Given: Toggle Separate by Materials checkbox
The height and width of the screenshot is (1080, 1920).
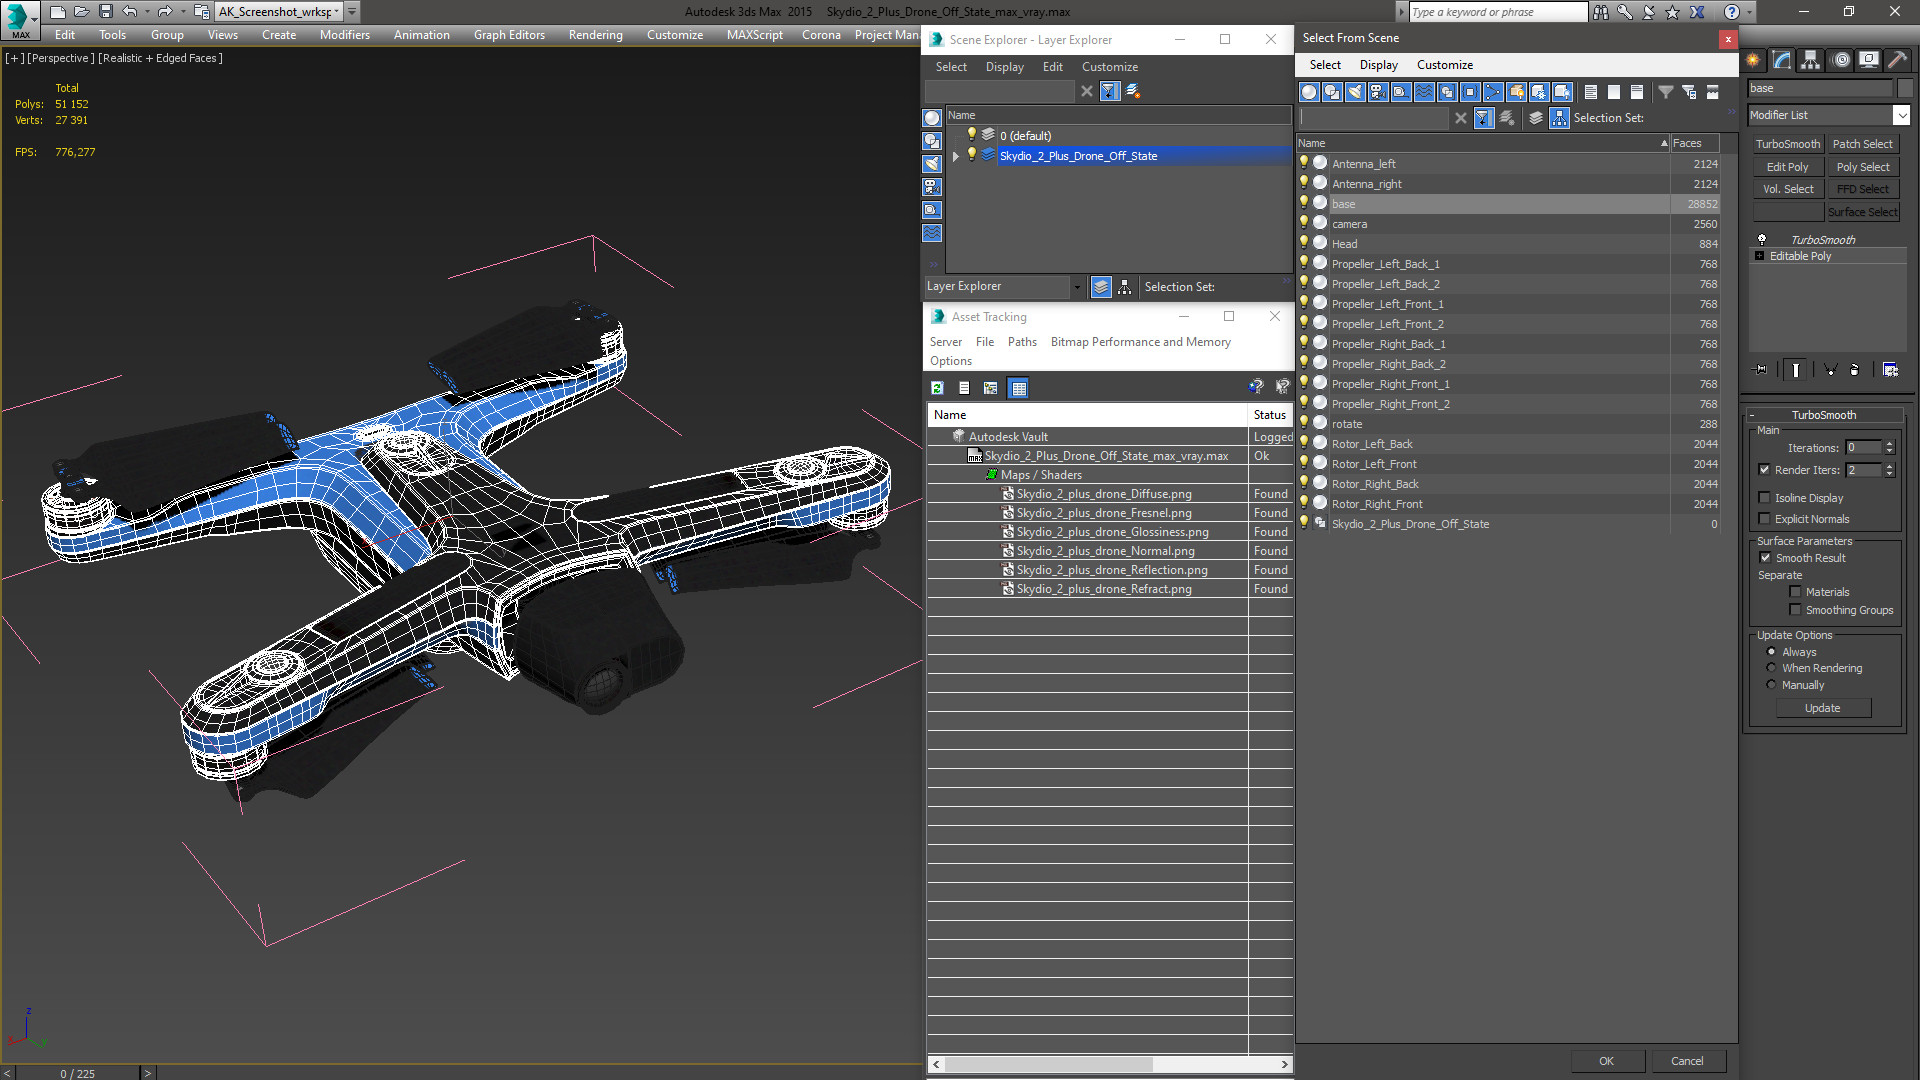Looking at the screenshot, I should 1795,592.
